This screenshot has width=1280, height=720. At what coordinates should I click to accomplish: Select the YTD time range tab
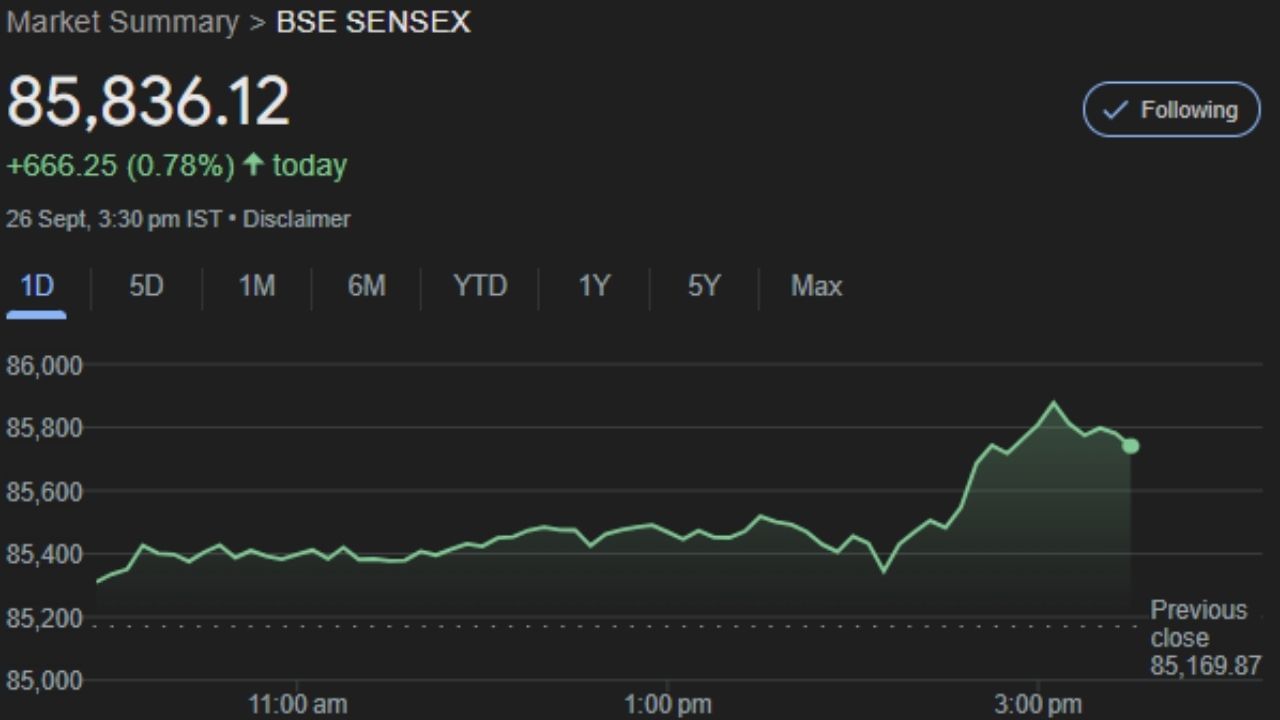pos(480,287)
